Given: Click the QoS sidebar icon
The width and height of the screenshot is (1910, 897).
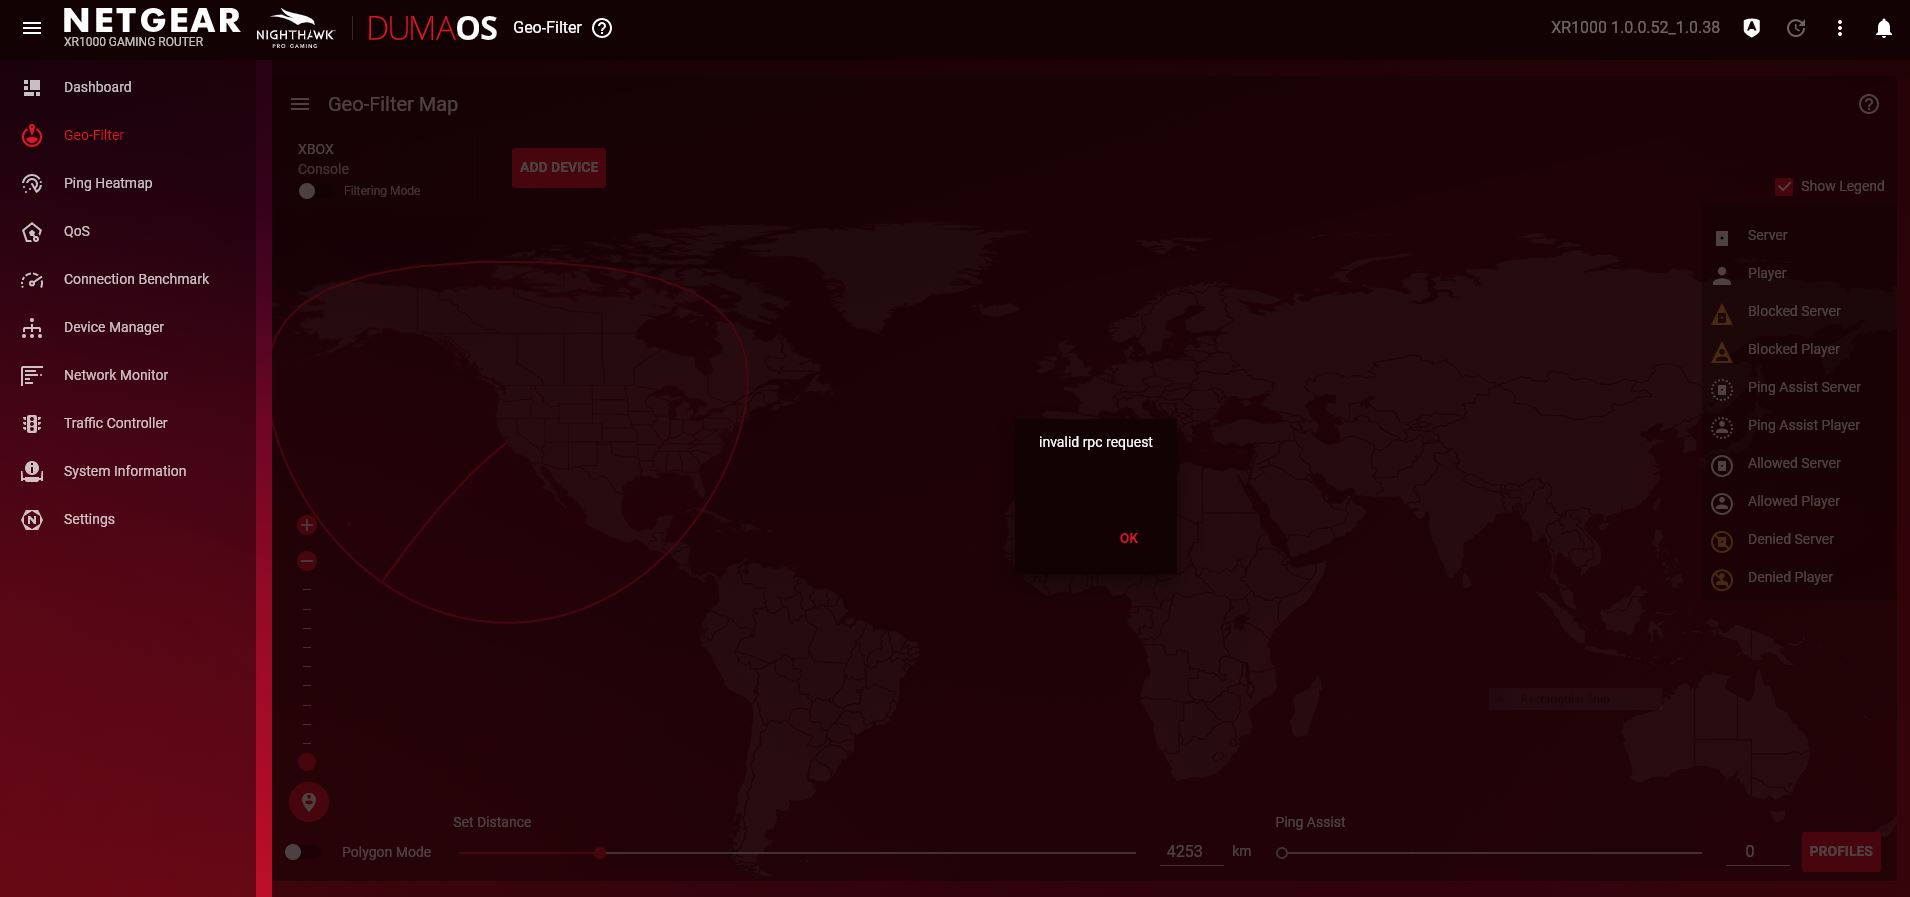Looking at the screenshot, I should (x=32, y=232).
